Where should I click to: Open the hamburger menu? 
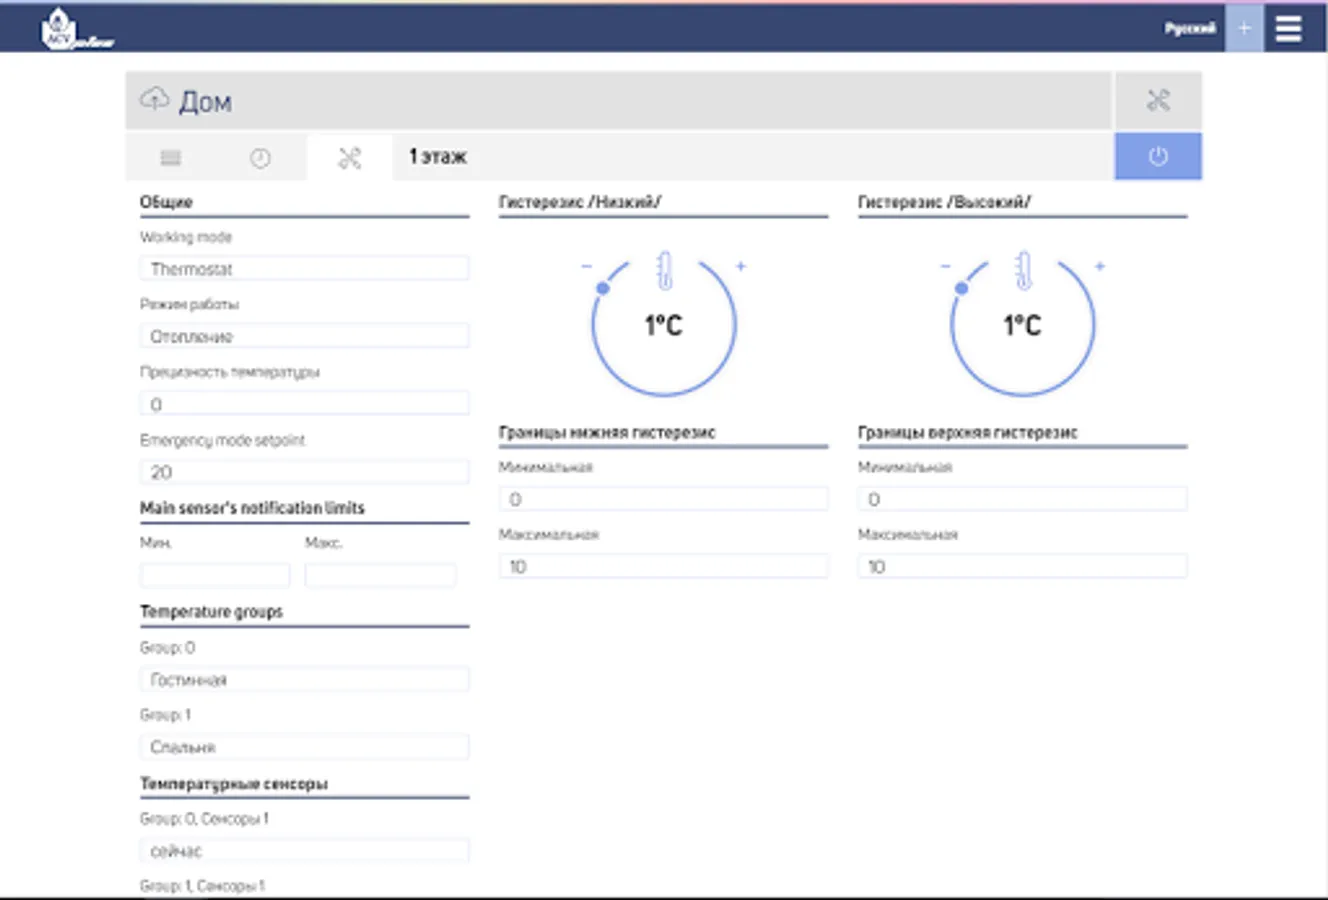coord(1288,28)
